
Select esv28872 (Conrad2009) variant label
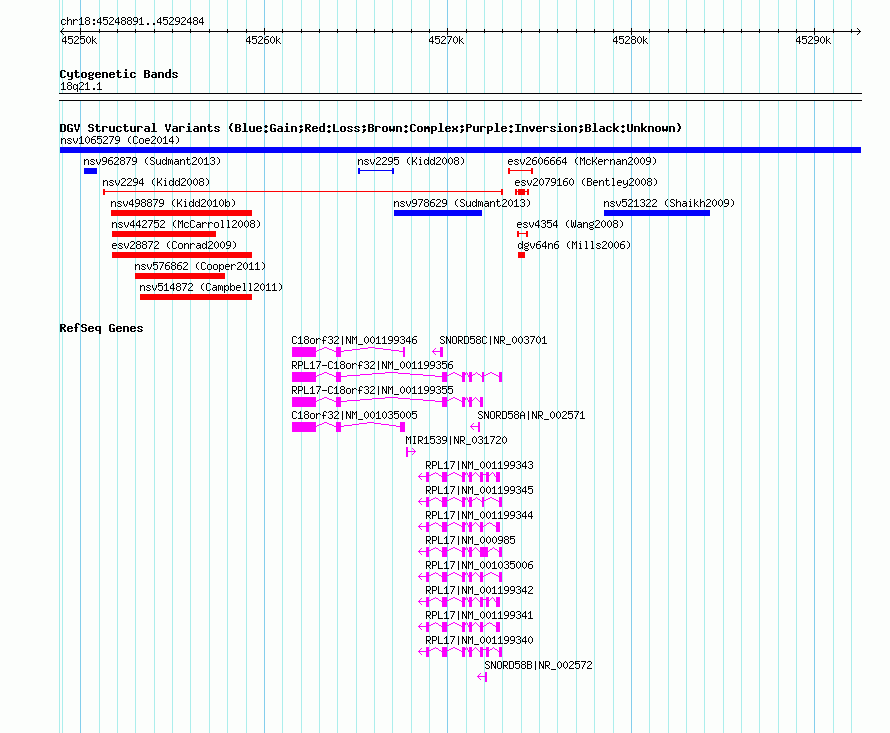pyautogui.click(x=174, y=245)
